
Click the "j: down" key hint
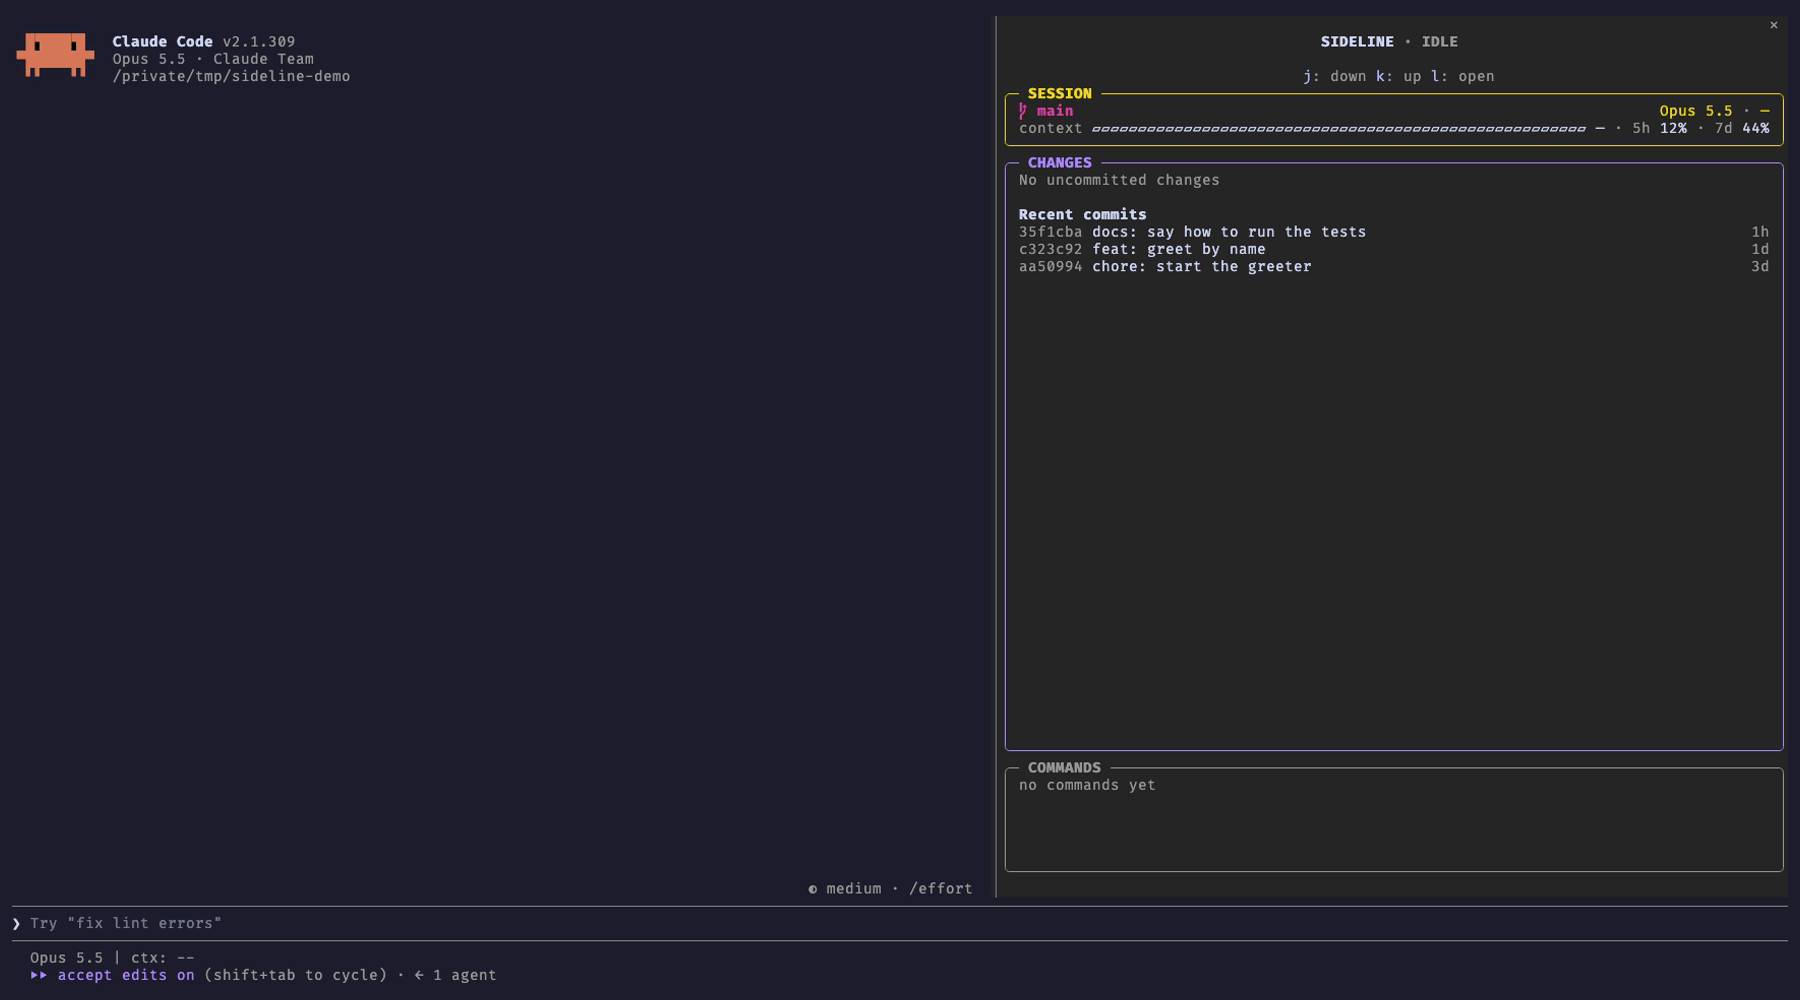(1335, 77)
